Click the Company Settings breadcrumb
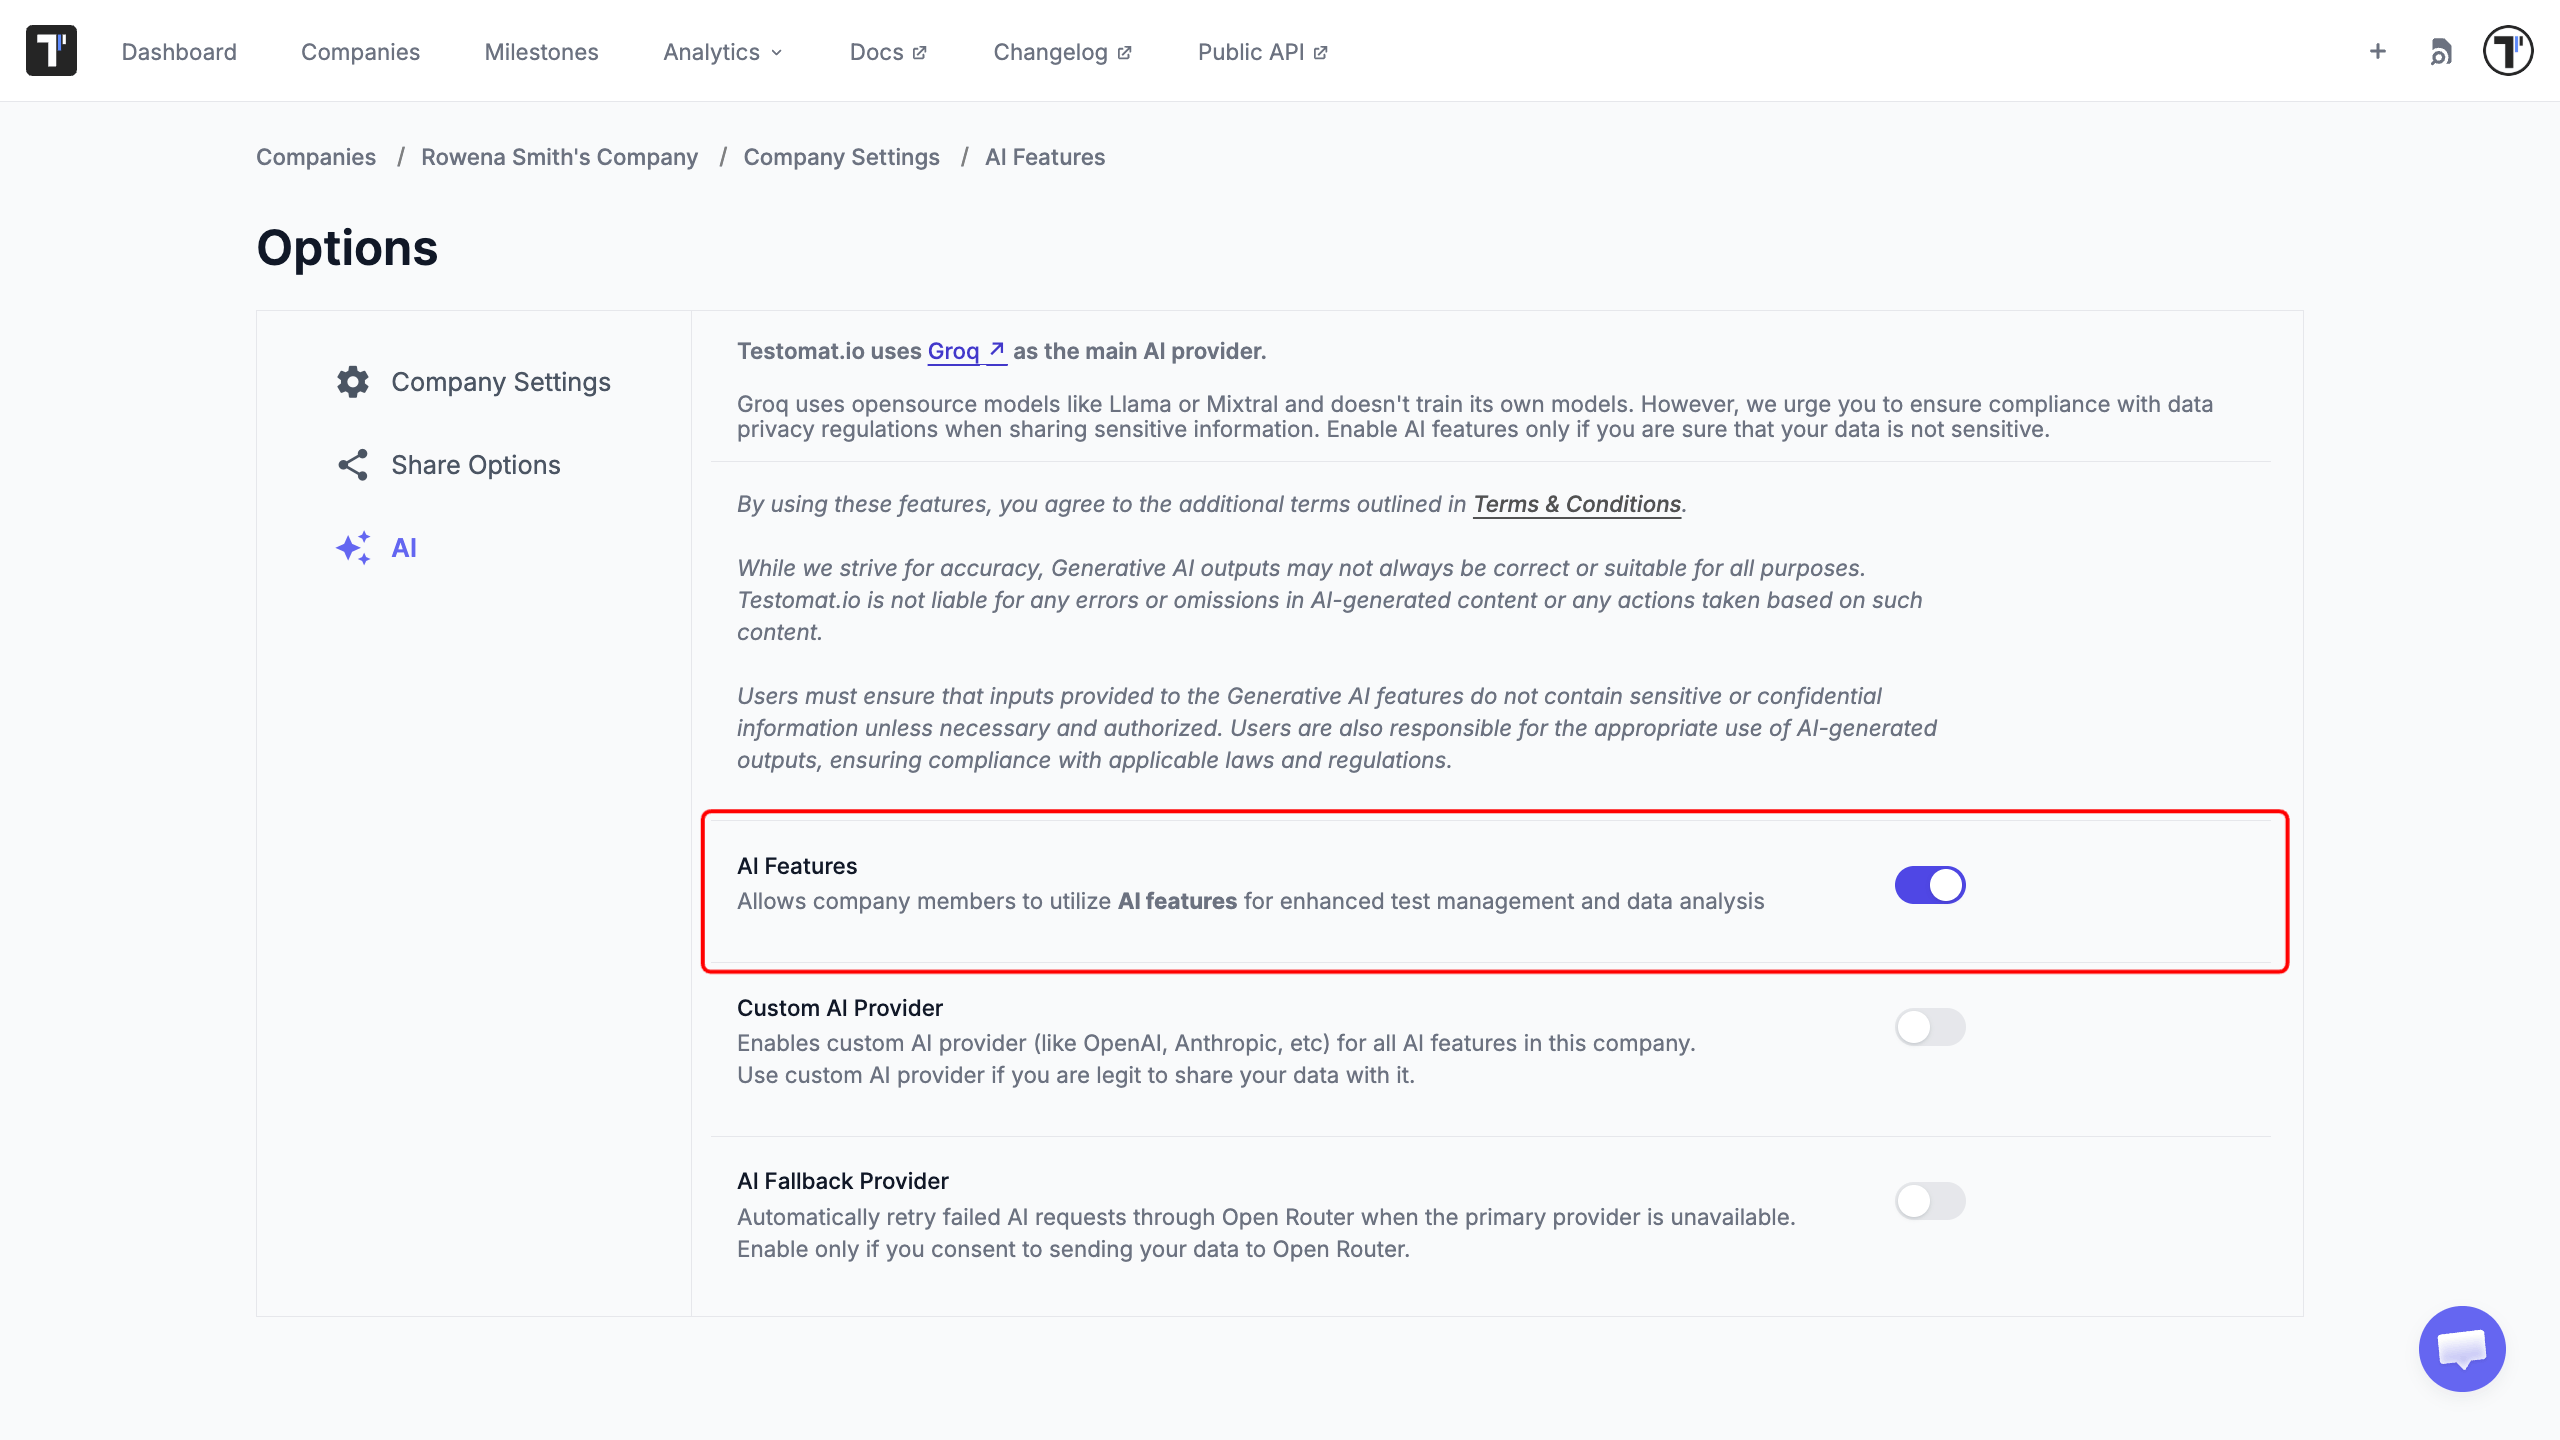2560x1440 pixels. pos(842,157)
